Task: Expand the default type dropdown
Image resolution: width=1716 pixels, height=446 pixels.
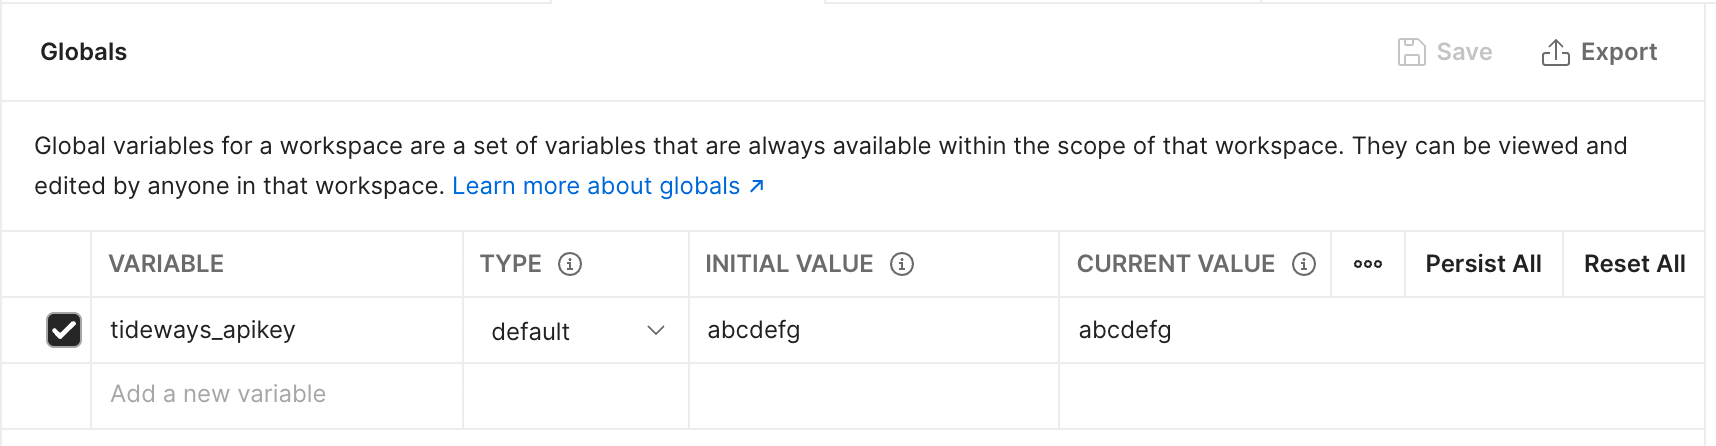Action: (x=576, y=331)
